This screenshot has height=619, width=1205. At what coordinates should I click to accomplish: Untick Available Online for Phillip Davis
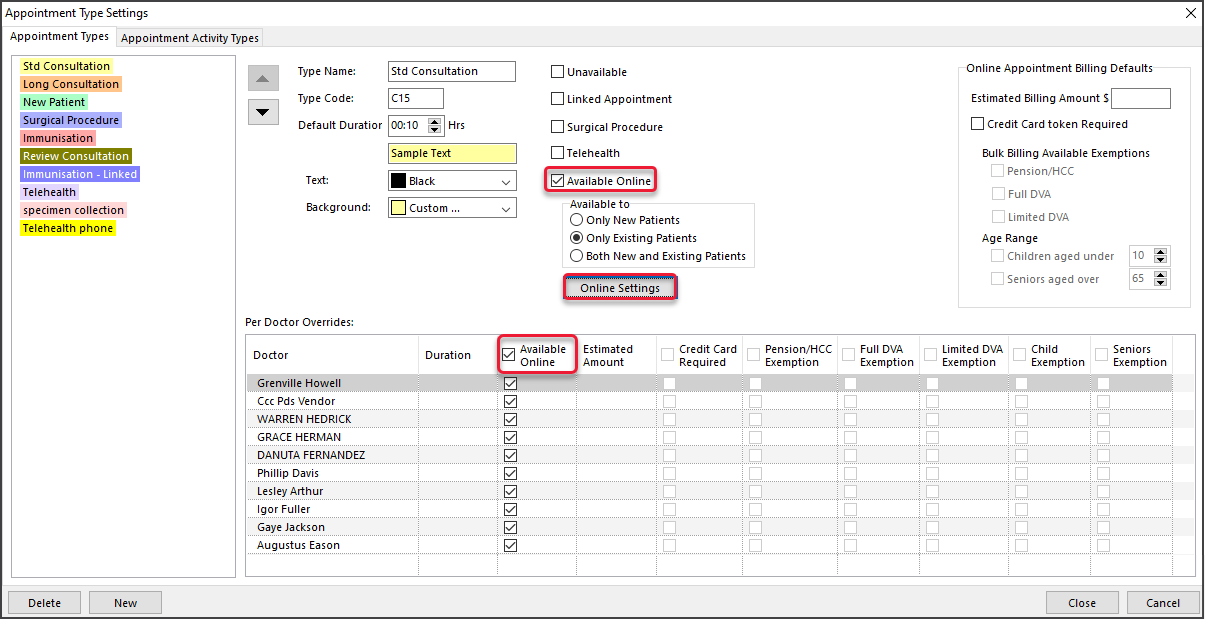511,473
